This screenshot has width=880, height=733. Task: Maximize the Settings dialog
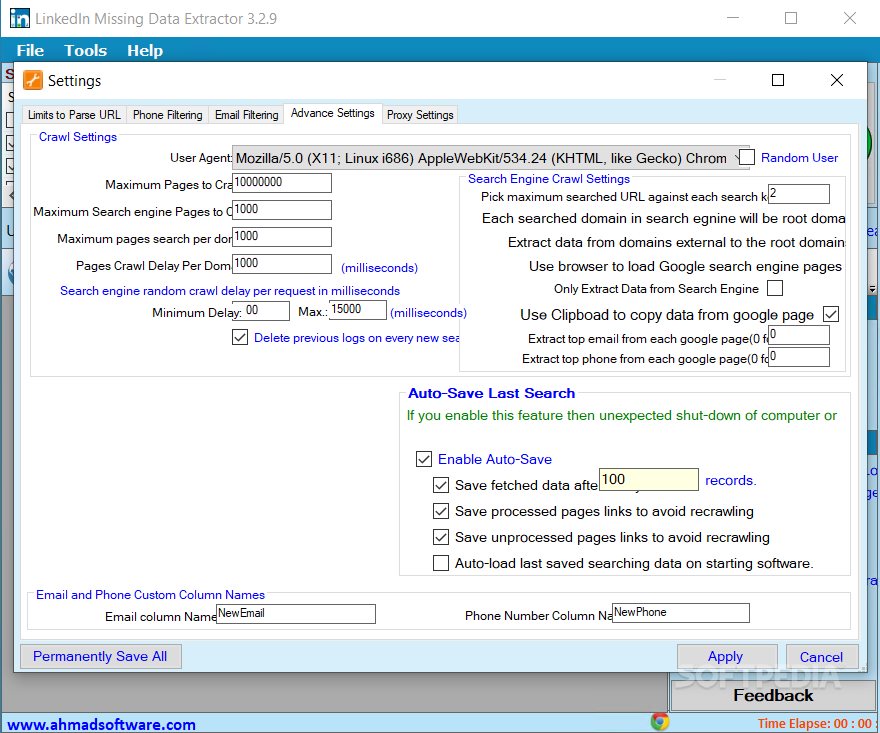click(778, 80)
